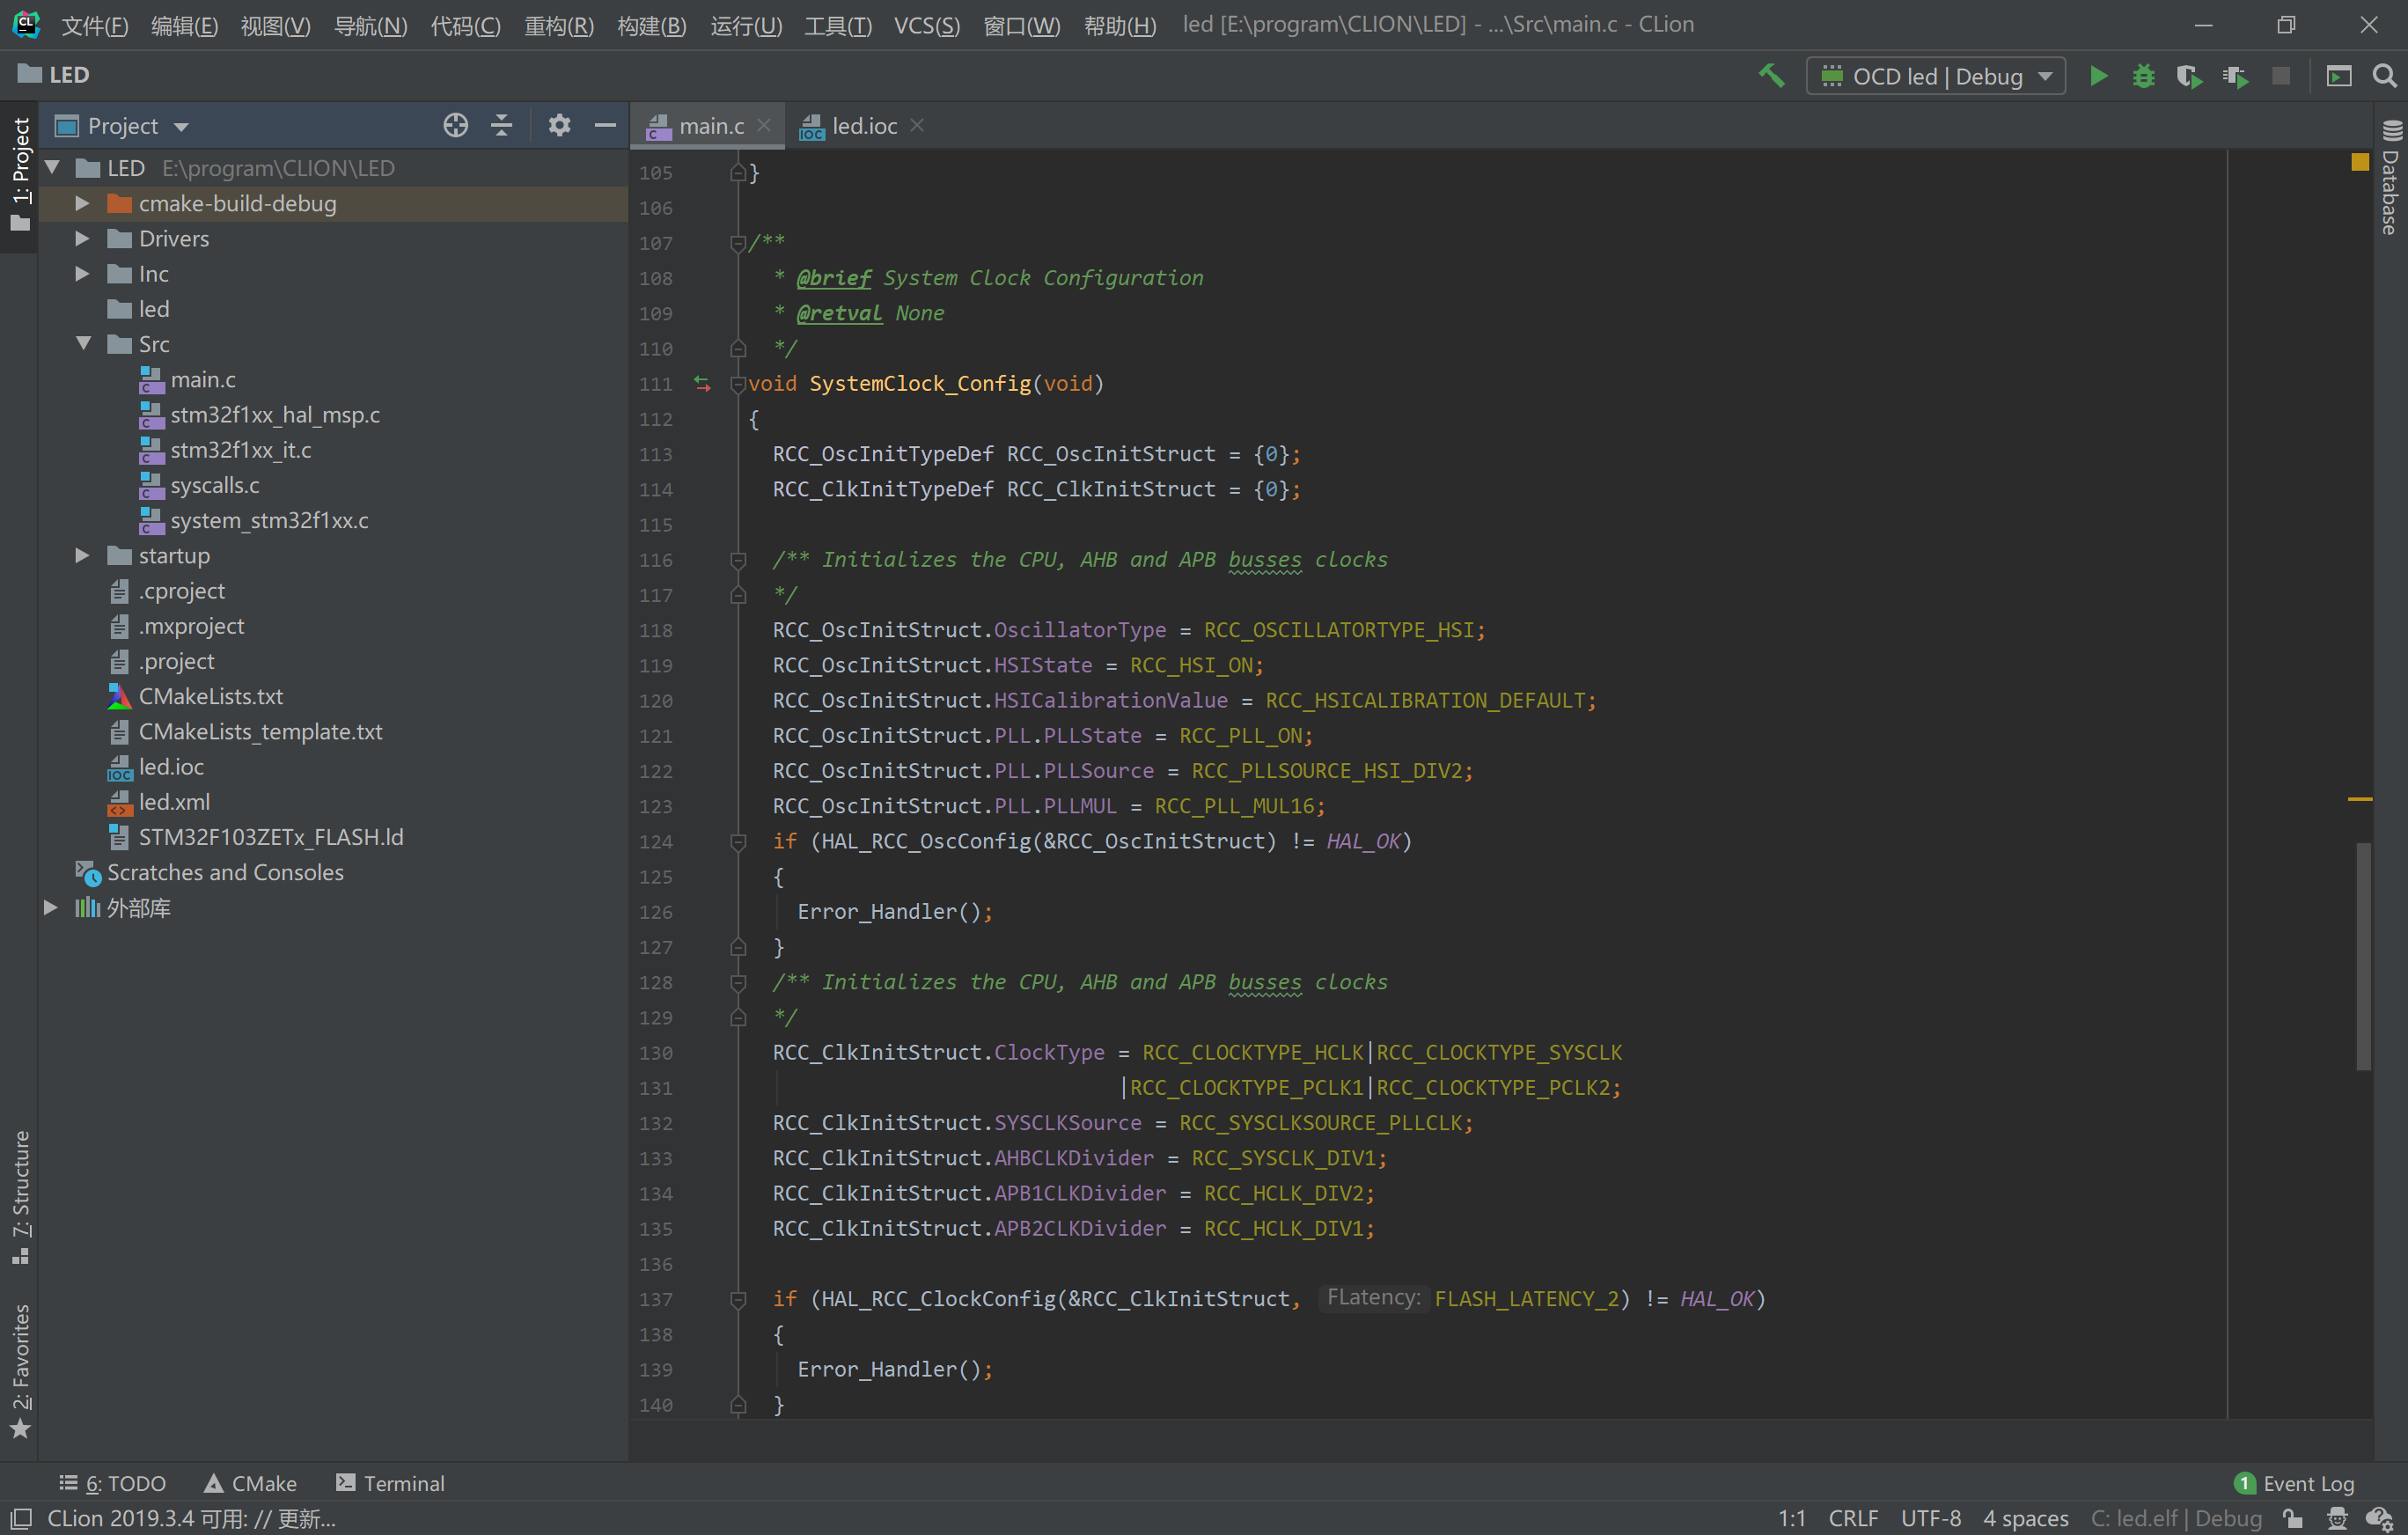Click Run with Coverage icon
Screen dimensions: 2408x1535
pyautogui.click(x=2188, y=76)
